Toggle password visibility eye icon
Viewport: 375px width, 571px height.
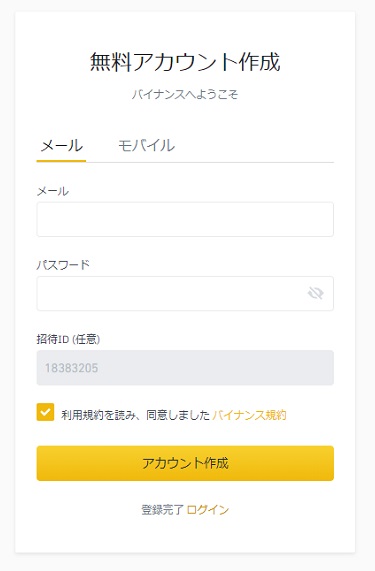316,293
